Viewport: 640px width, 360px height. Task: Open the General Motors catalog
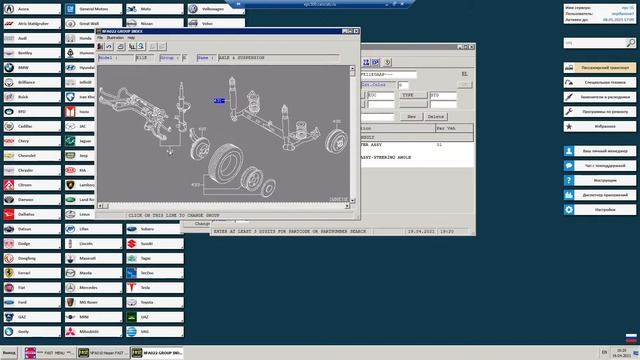(x=93, y=9)
